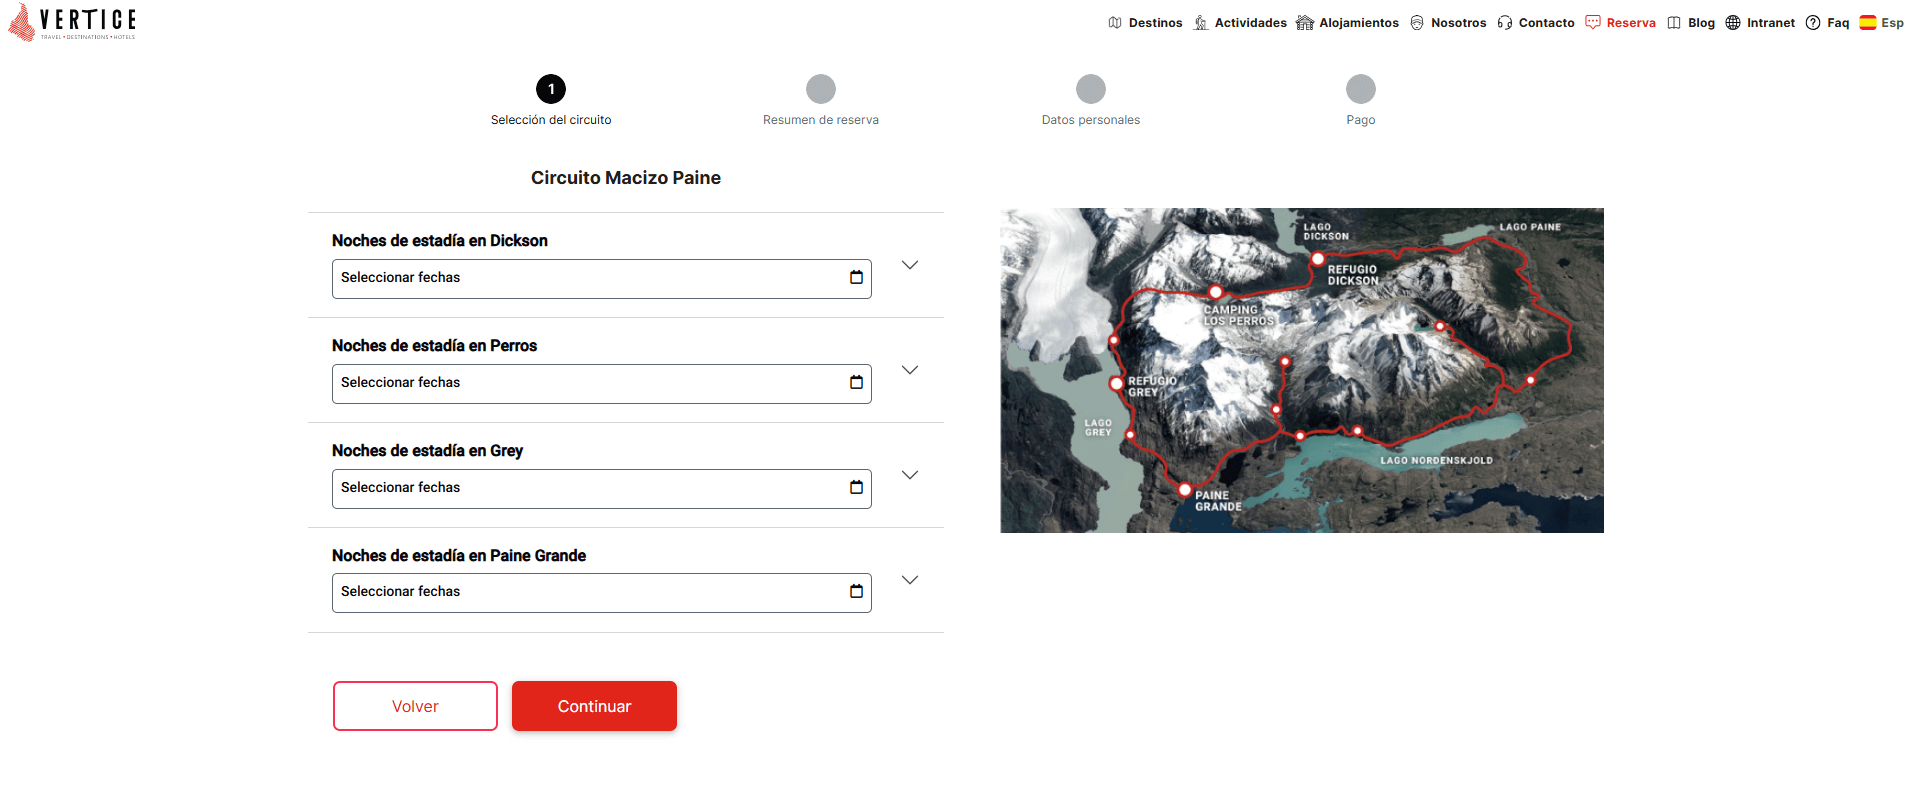Click the Faq question mark icon
The height and width of the screenshot is (797, 1912).
[1812, 23]
